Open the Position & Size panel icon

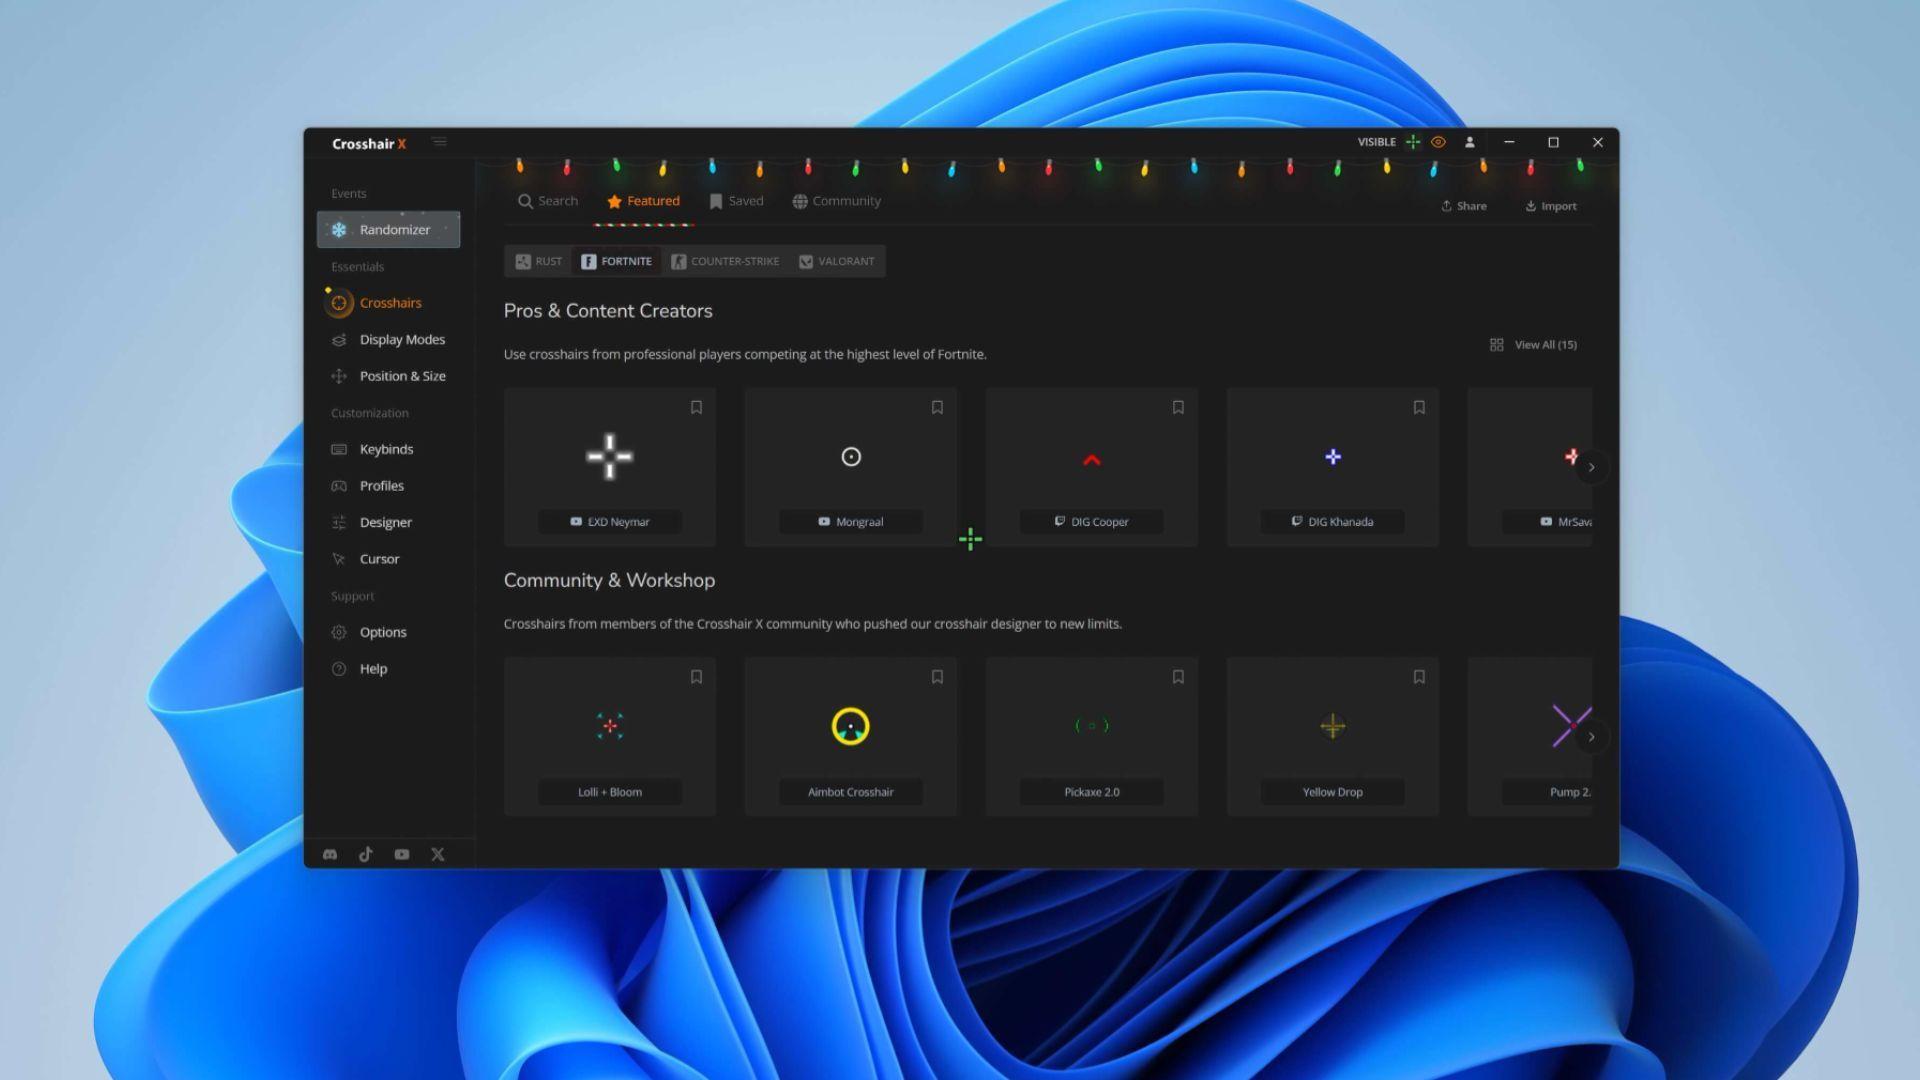(x=339, y=376)
